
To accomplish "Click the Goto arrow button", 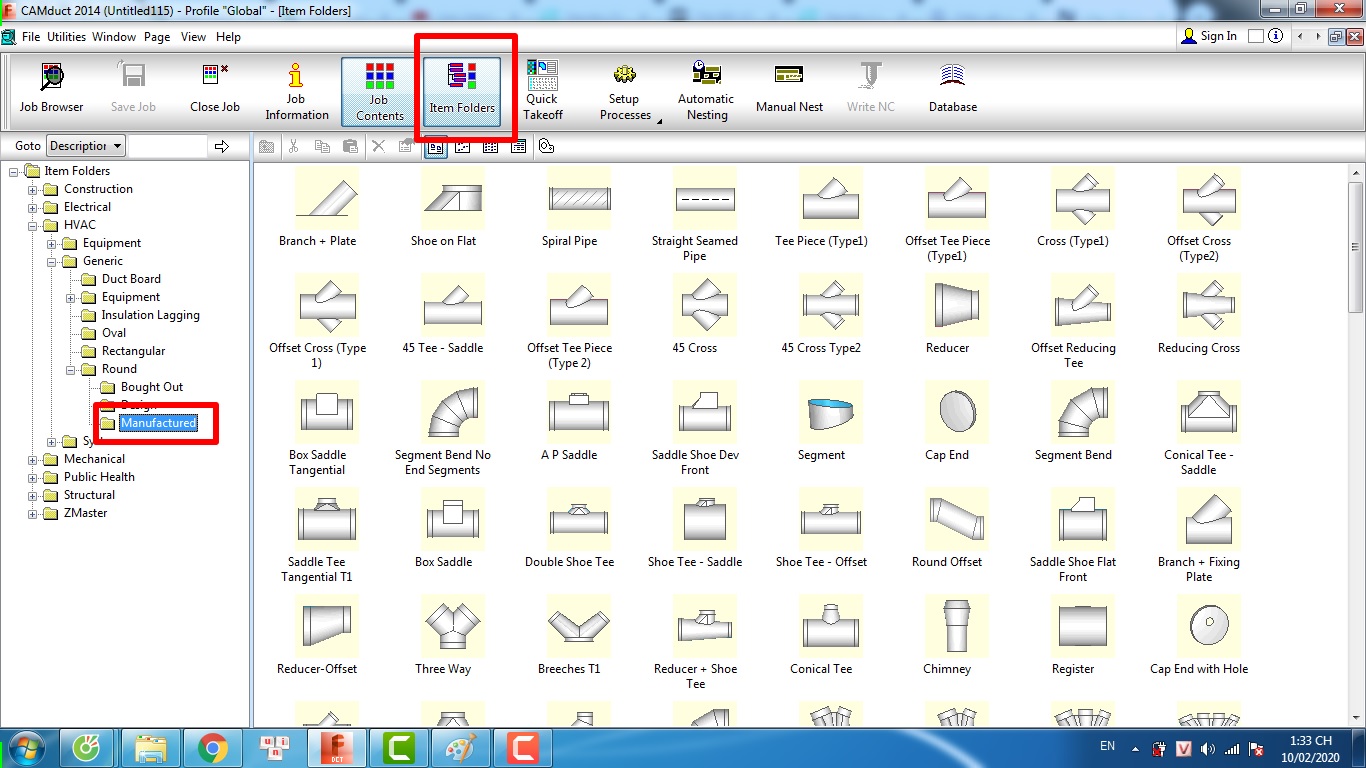I will pyautogui.click(x=222, y=147).
